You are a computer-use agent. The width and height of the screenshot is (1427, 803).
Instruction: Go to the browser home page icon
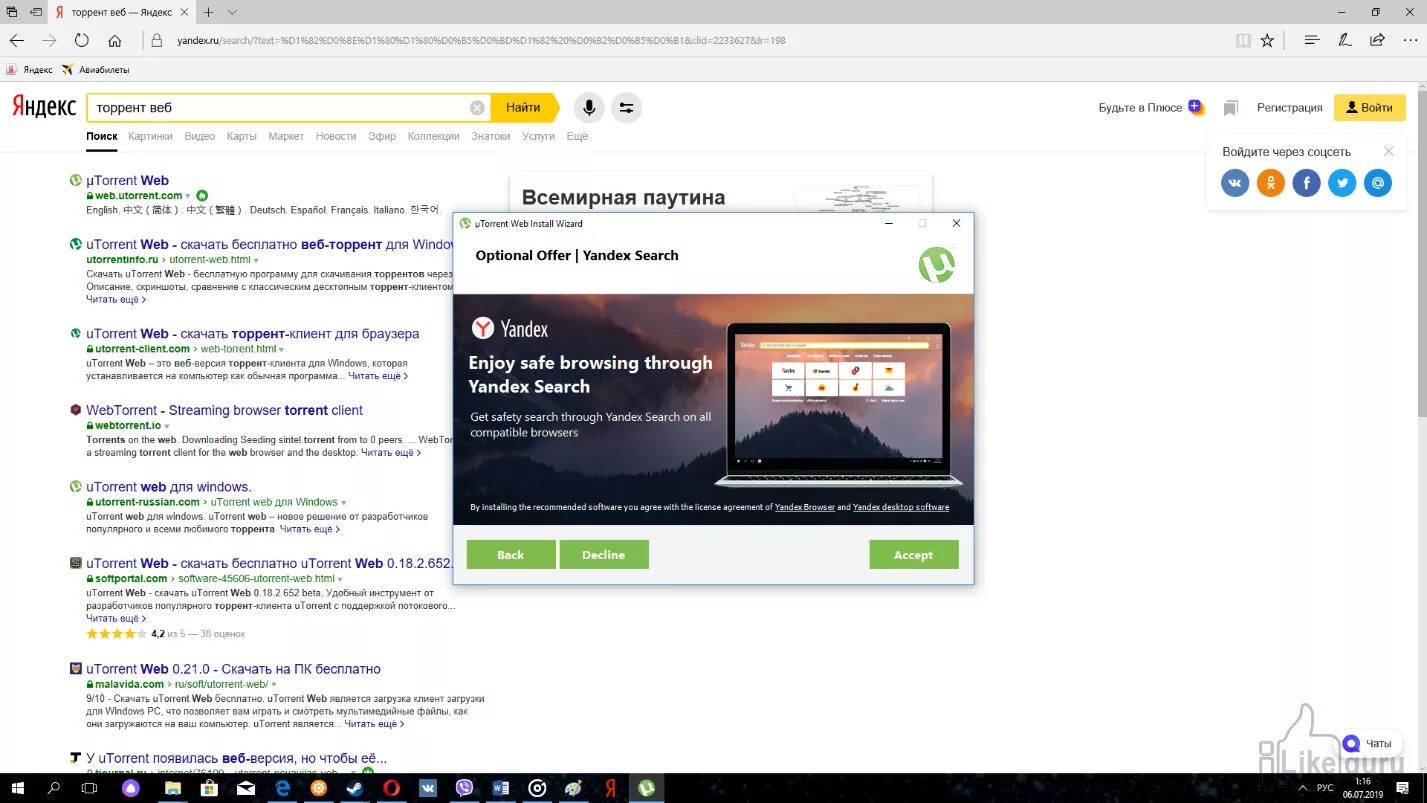point(115,41)
